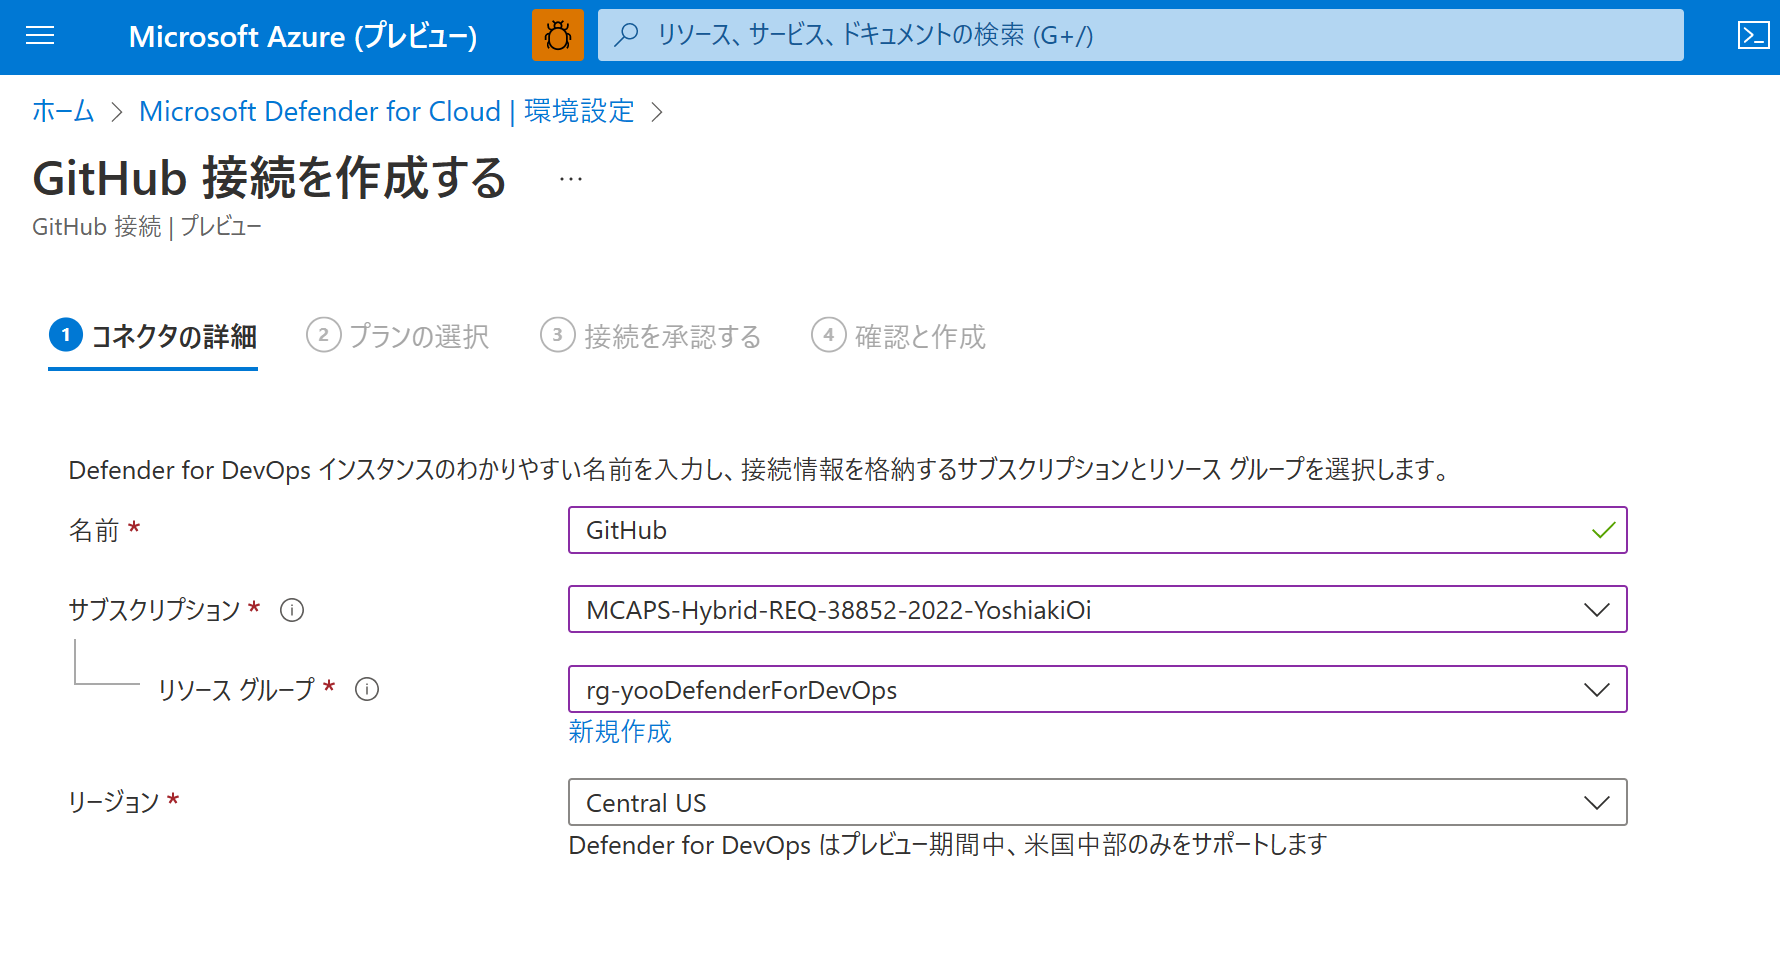Click the search magnifier icon
The width and height of the screenshot is (1780, 971).
626,34
